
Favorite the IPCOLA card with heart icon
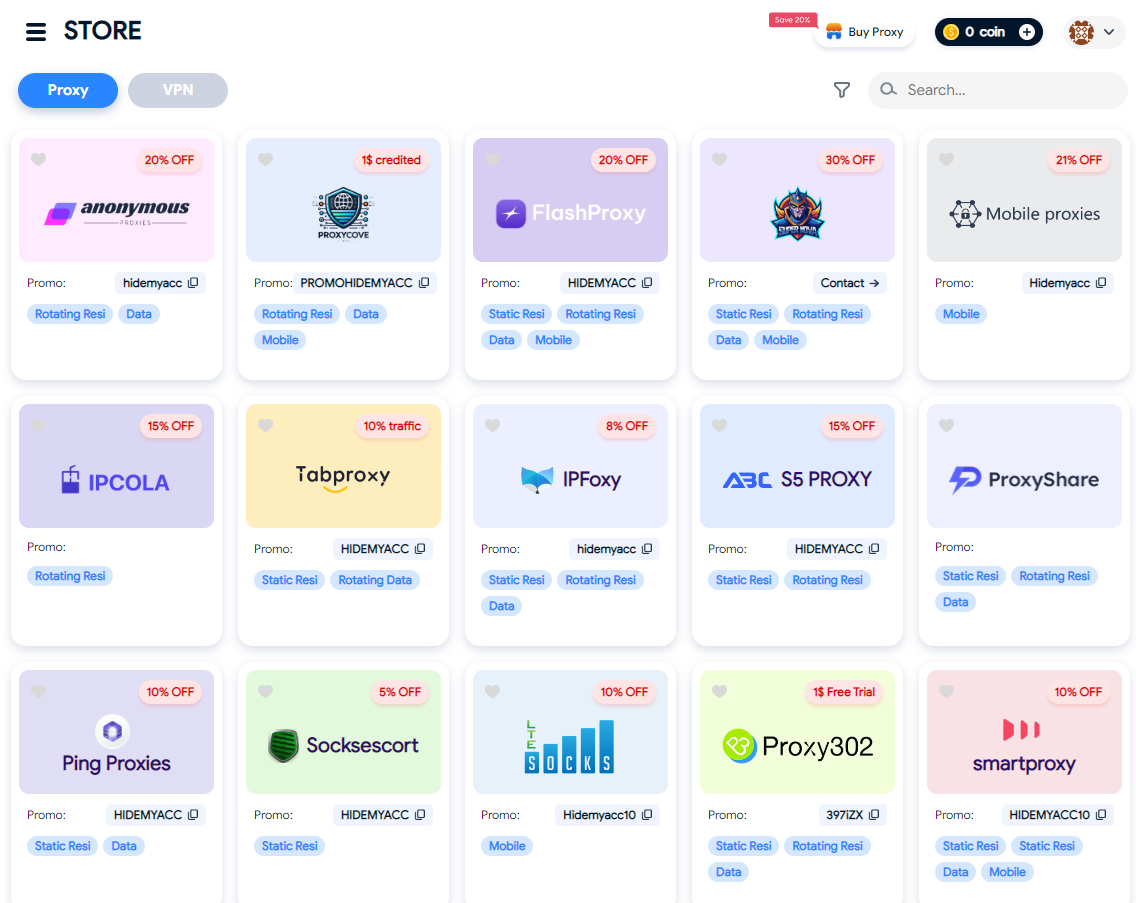[38, 425]
